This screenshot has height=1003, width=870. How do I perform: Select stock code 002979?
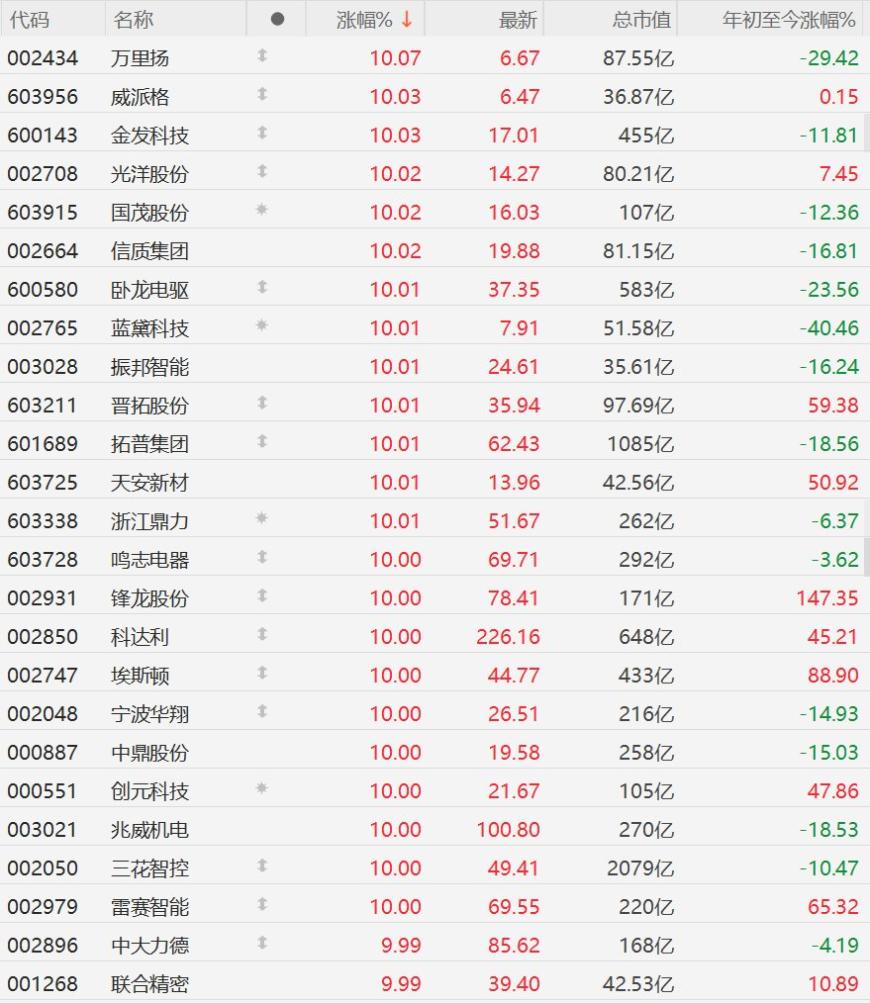[x=42, y=907]
